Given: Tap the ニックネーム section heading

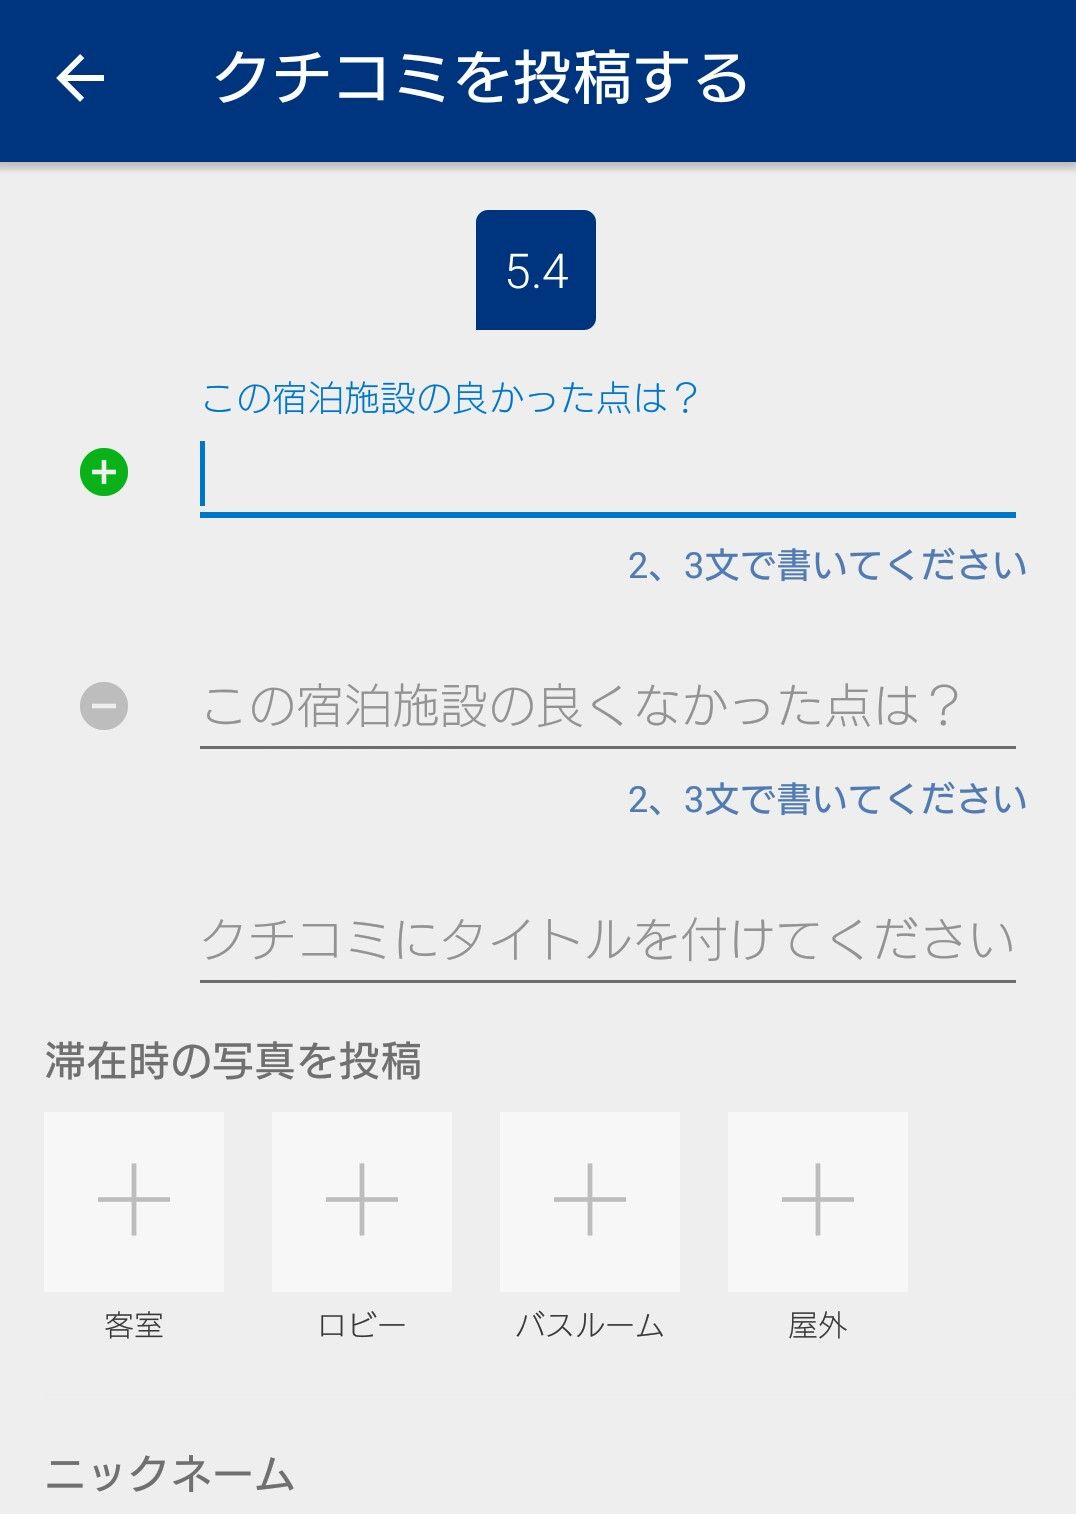Looking at the screenshot, I should click(170, 1474).
